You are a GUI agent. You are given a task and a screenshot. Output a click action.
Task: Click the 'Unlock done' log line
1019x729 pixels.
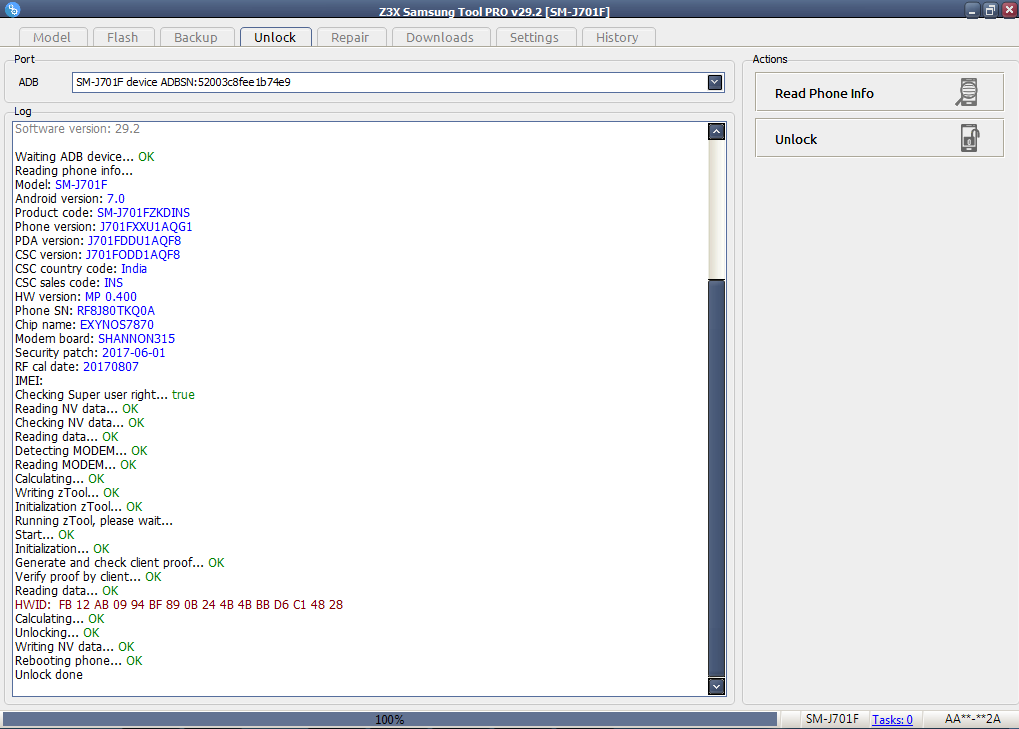[x=49, y=675]
